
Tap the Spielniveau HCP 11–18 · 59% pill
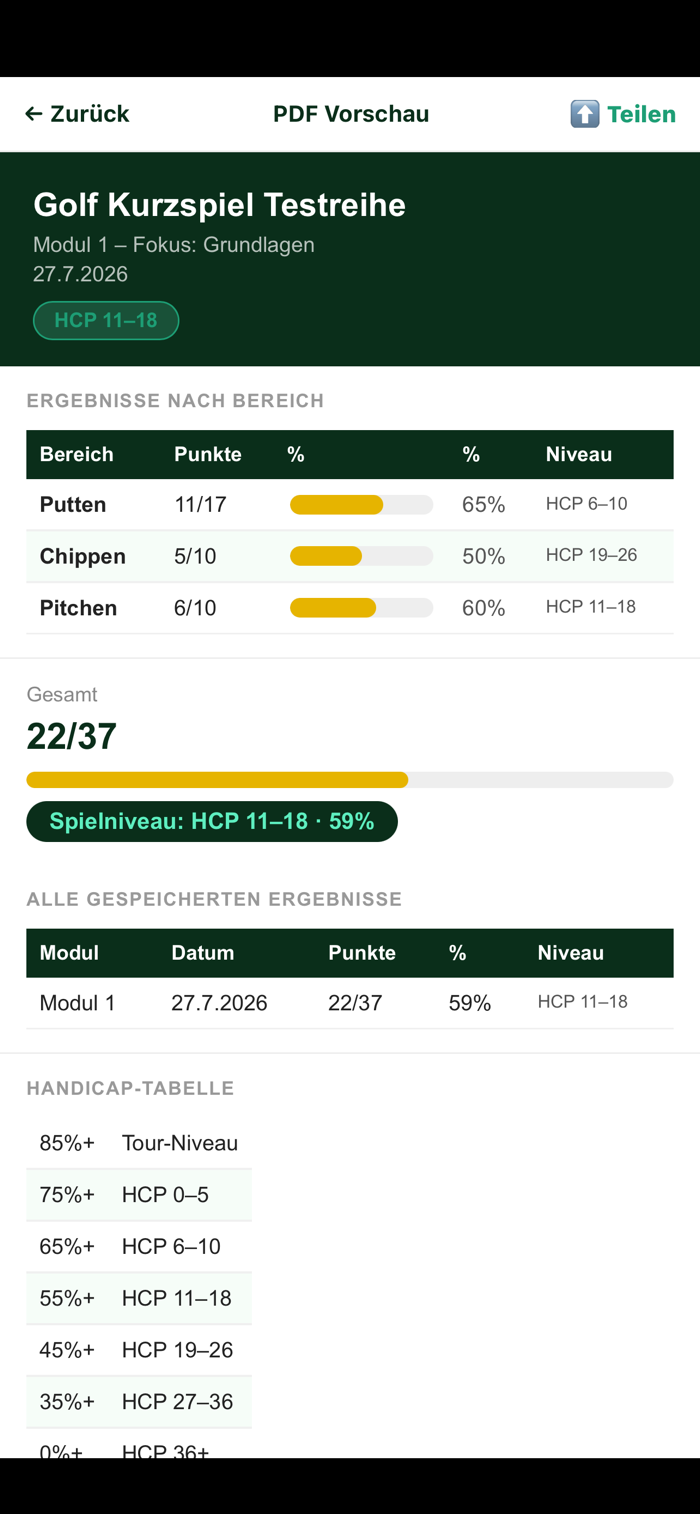click(x=212, y=821)
